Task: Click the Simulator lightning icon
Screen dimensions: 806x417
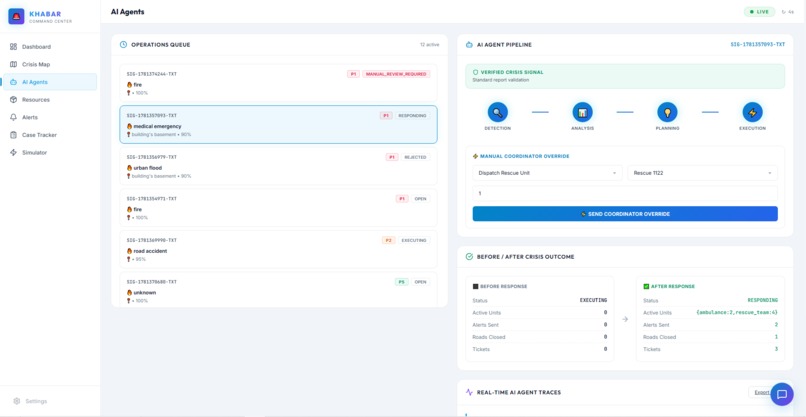Action: 13,153
